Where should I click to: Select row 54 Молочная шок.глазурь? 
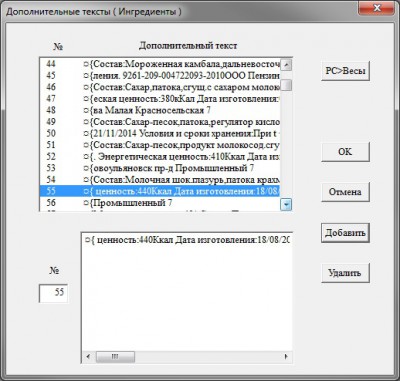pyautogui.click(x=160, y=180)
